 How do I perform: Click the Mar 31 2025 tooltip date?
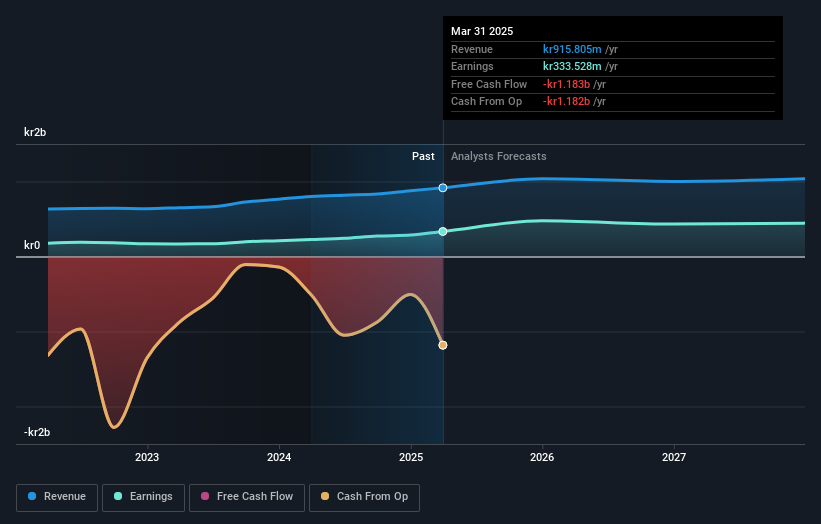tap(482, 31)
